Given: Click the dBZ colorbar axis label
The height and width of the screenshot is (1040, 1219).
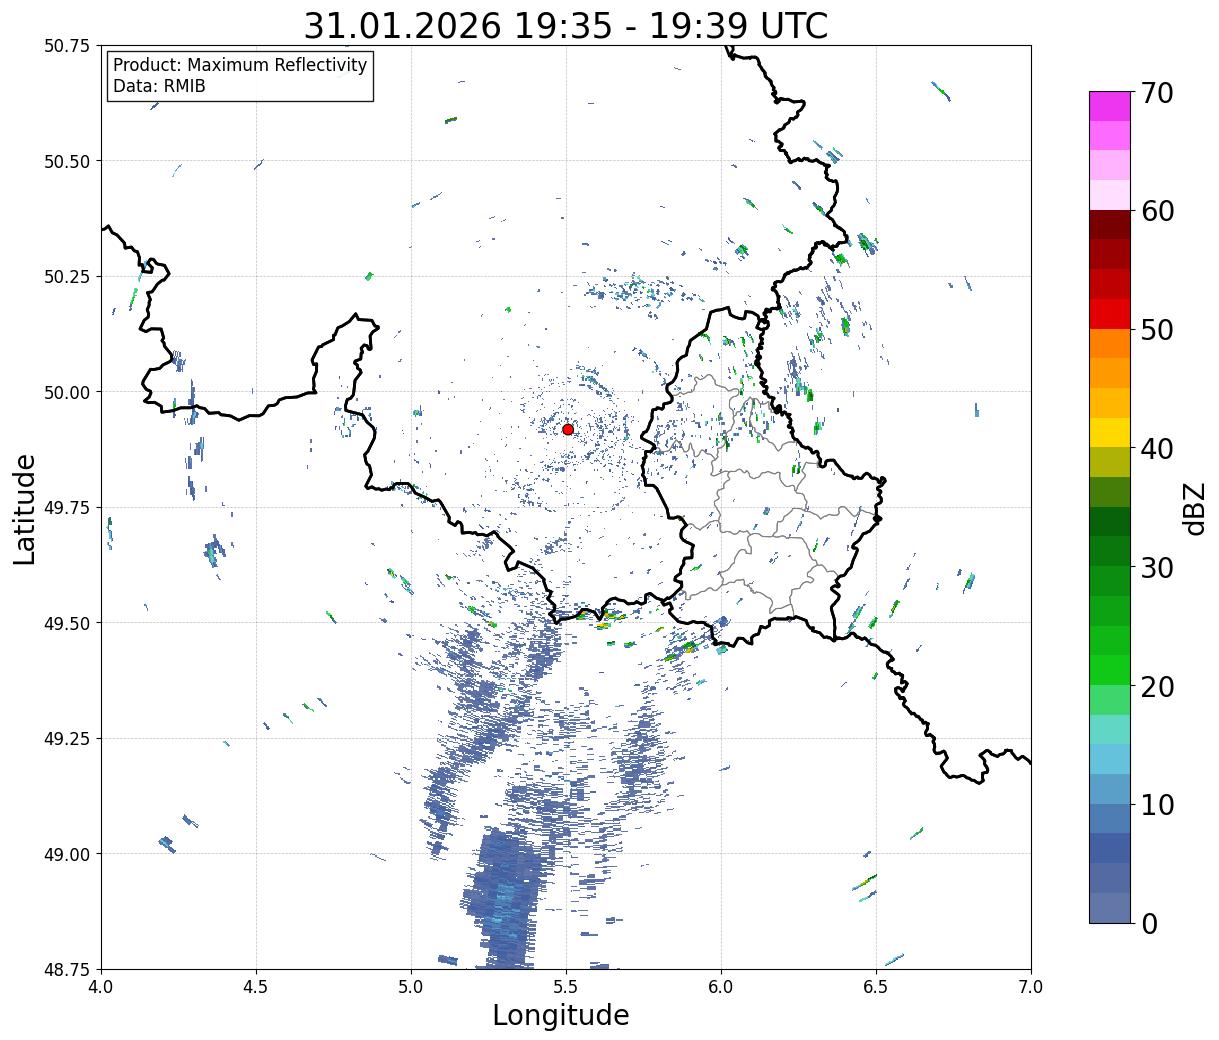Looking at the screenshot, I should [1194, 508].
